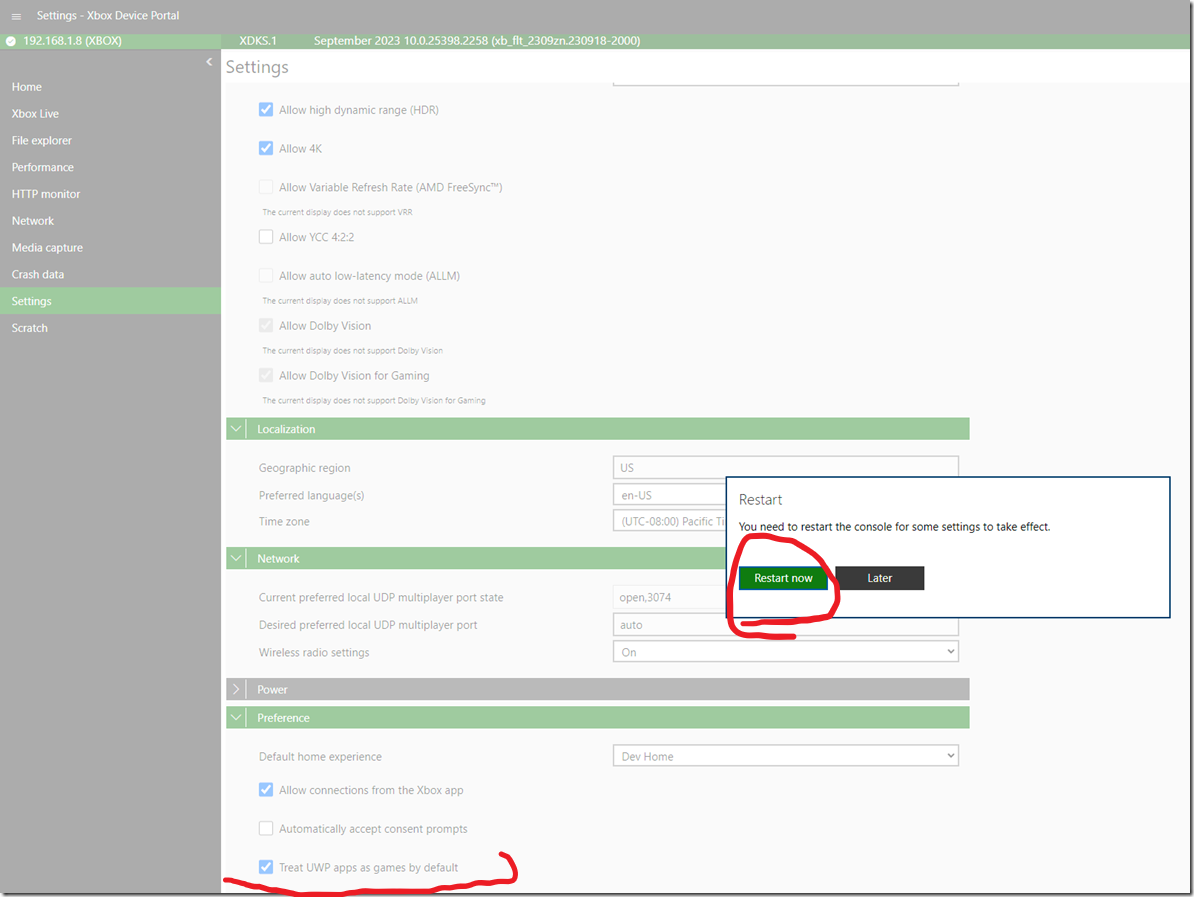1194x897 pixels.
Task: Click the Desired preferred local UDP port field
Action: (785, 626)
